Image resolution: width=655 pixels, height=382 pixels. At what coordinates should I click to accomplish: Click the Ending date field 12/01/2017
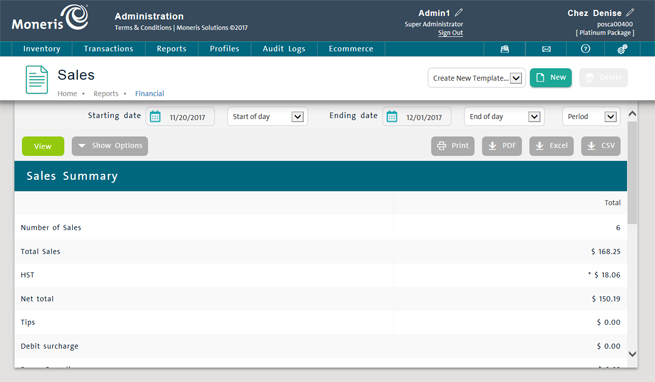point(417,117)
